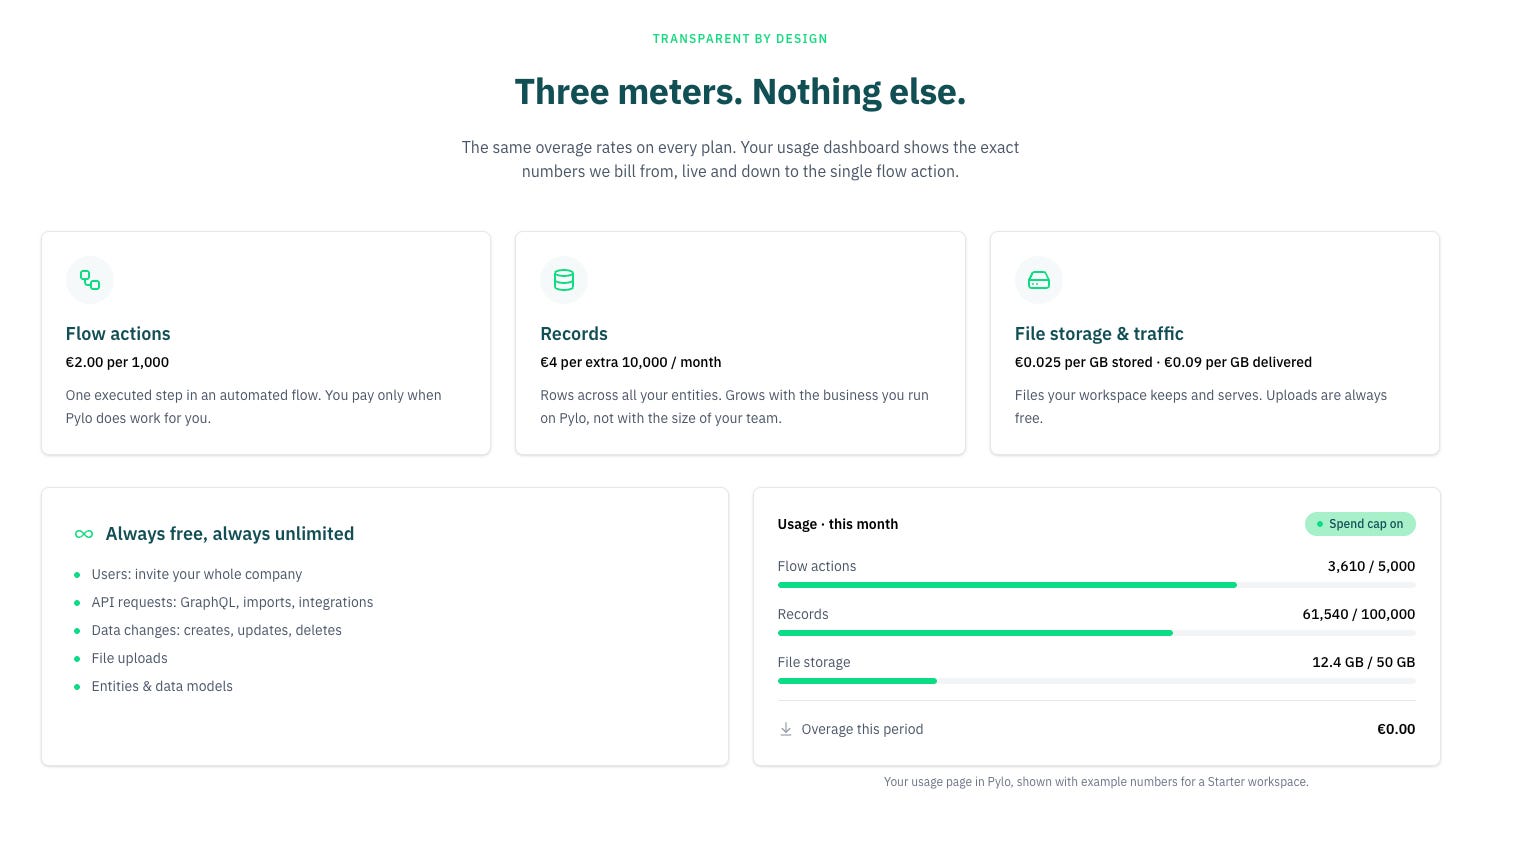This screenshot has height=851, width=1533.
Task: Click the download icon beside Overage this period
Action: pos(786,729)
